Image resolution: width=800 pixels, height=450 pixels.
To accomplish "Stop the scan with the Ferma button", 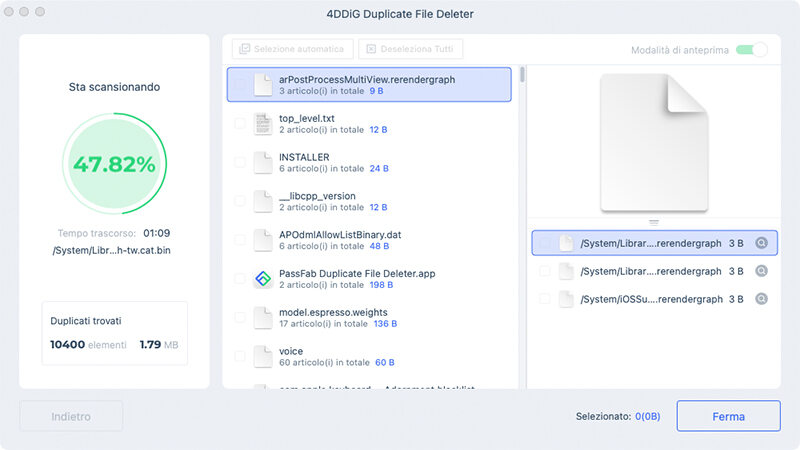I will (728, 415).
